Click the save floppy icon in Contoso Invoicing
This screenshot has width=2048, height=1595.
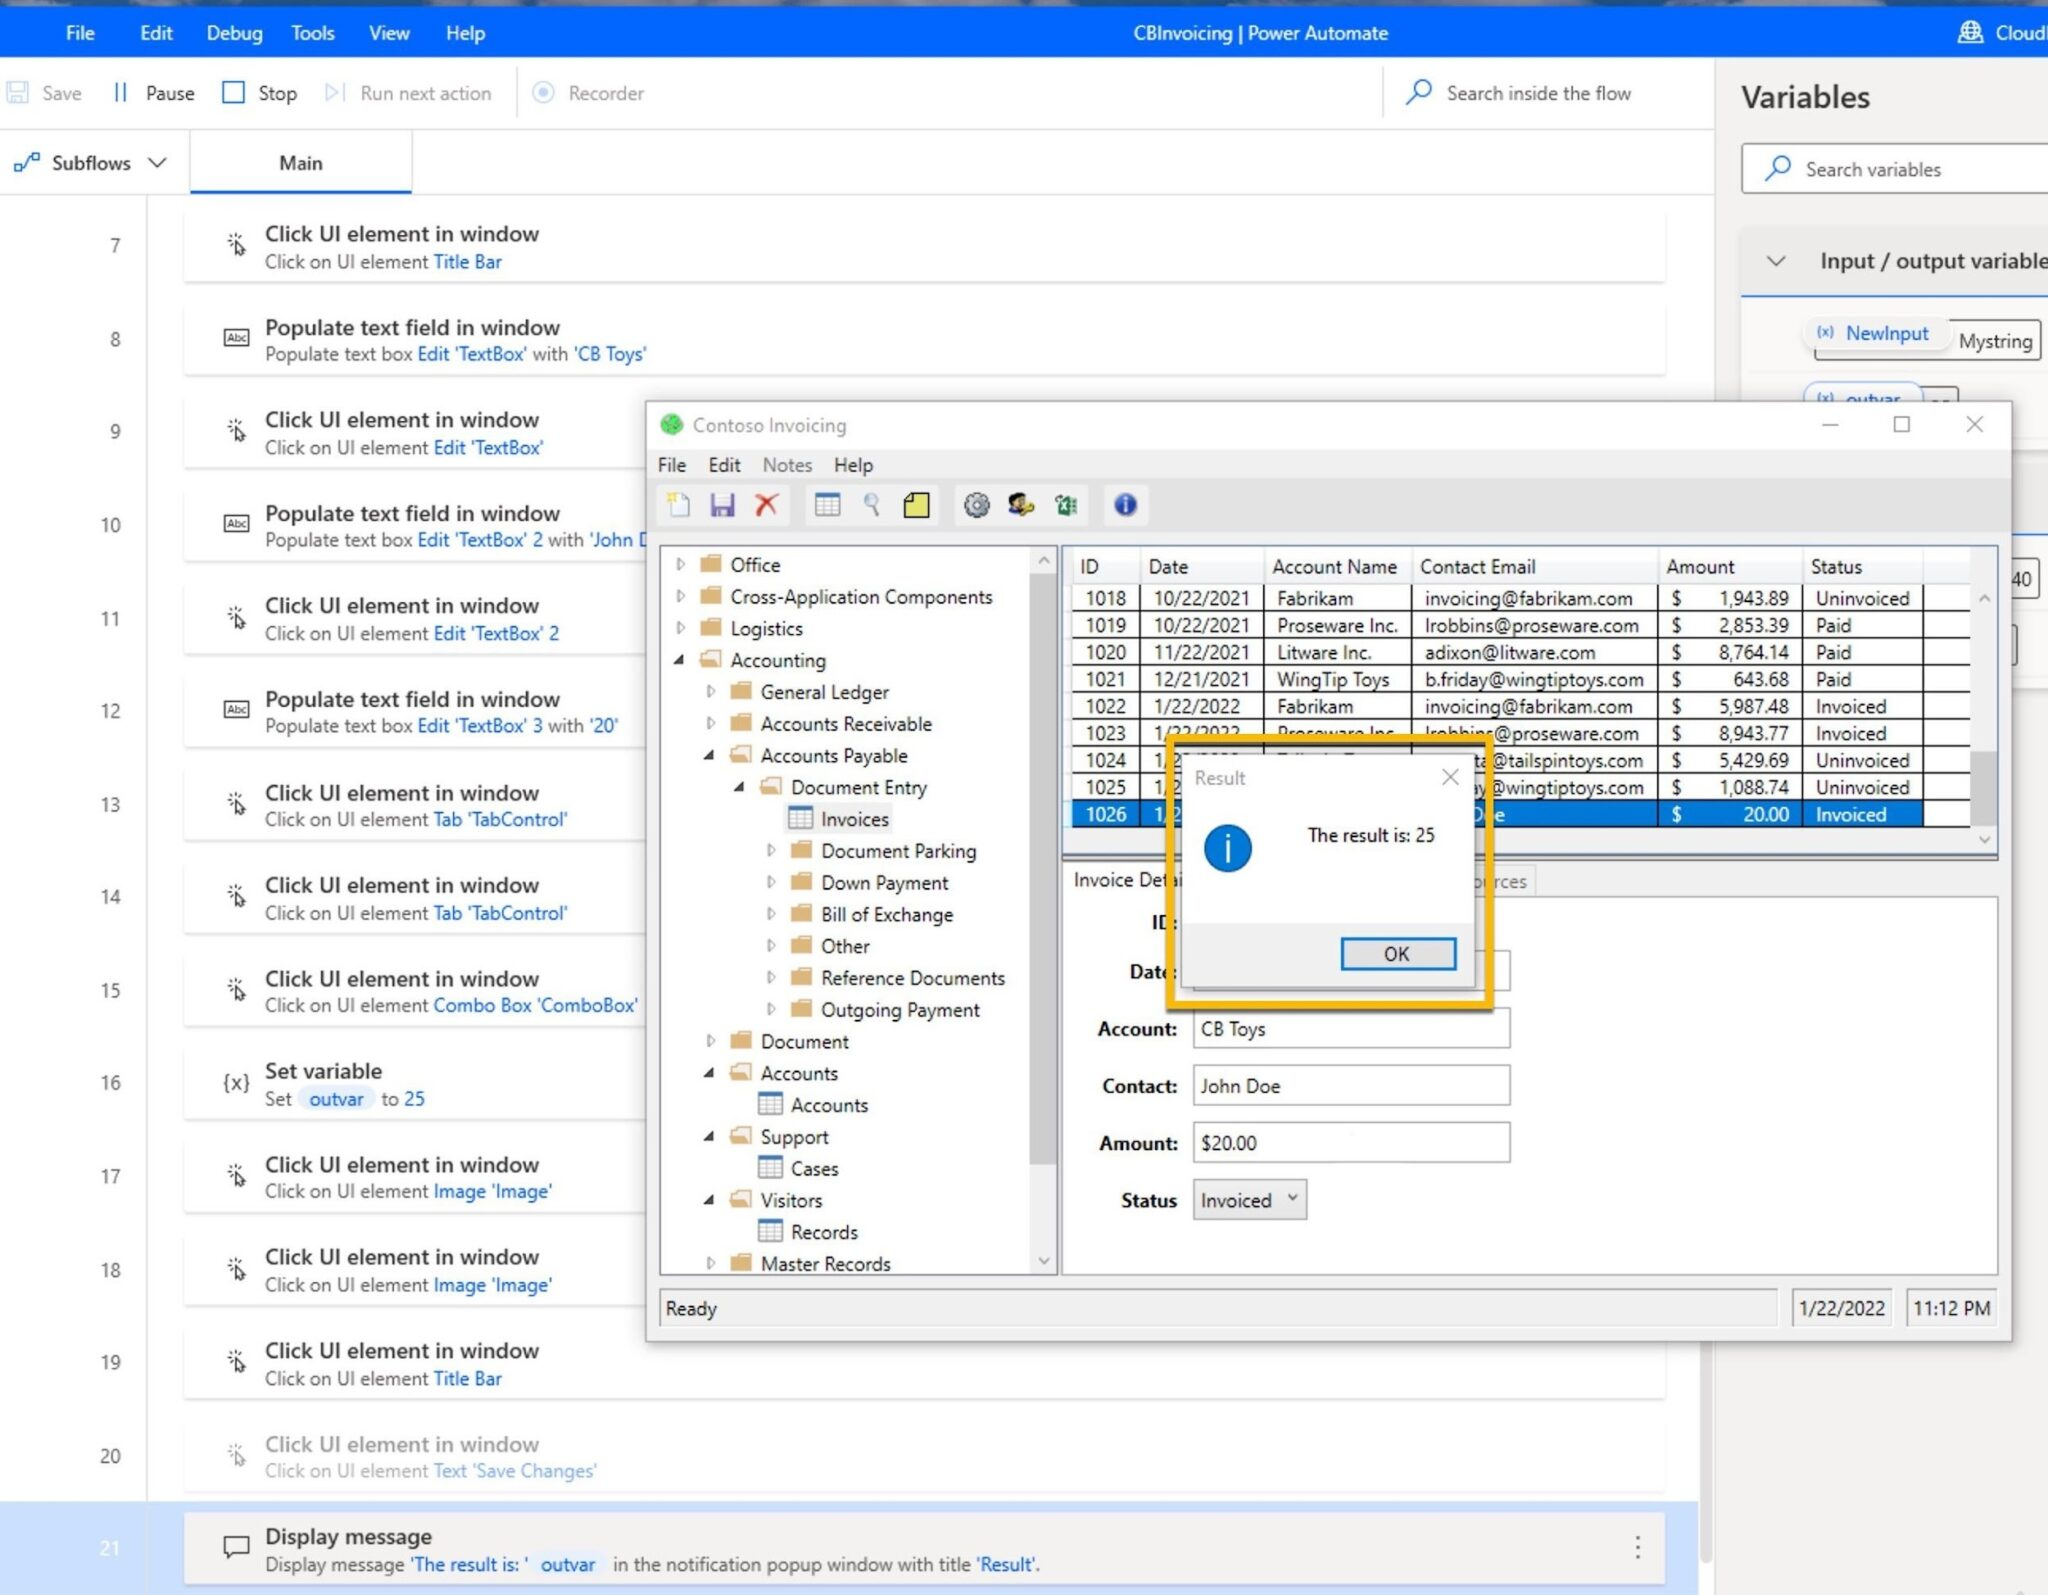click(x=722, y=505)
